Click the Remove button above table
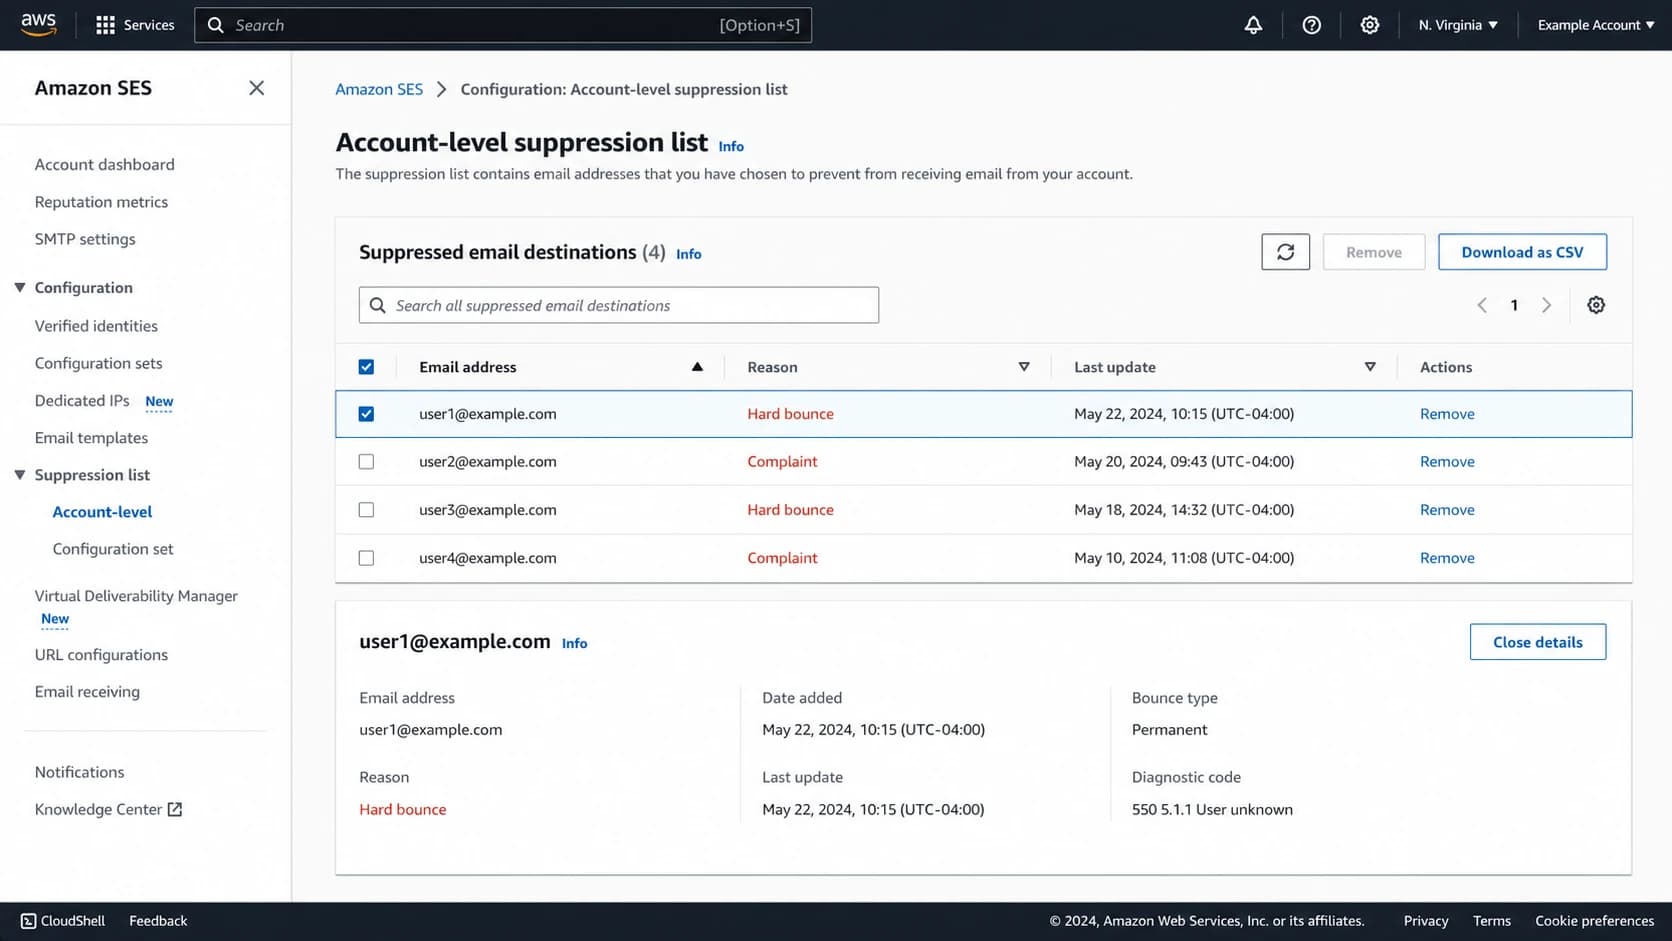Image resolution: width=1672 pixels, height=941 pixels. coord(1373,252)
